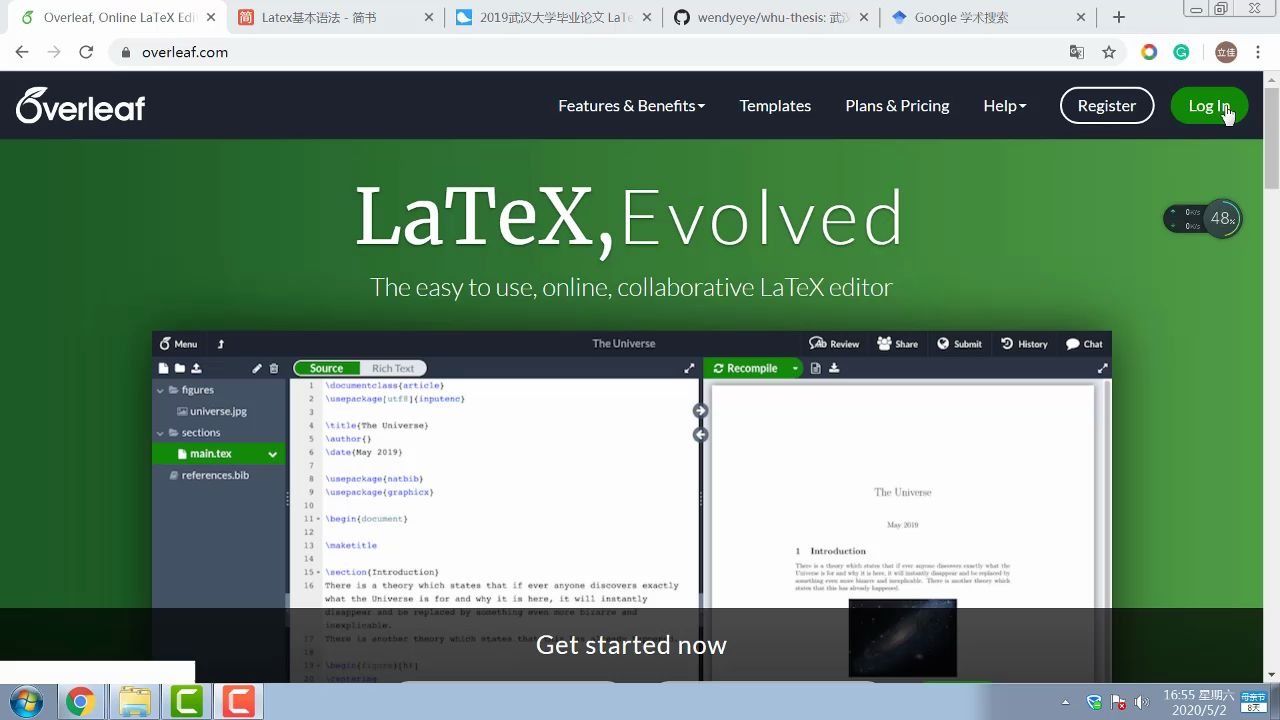Click The Universe project title

[624, 343]
